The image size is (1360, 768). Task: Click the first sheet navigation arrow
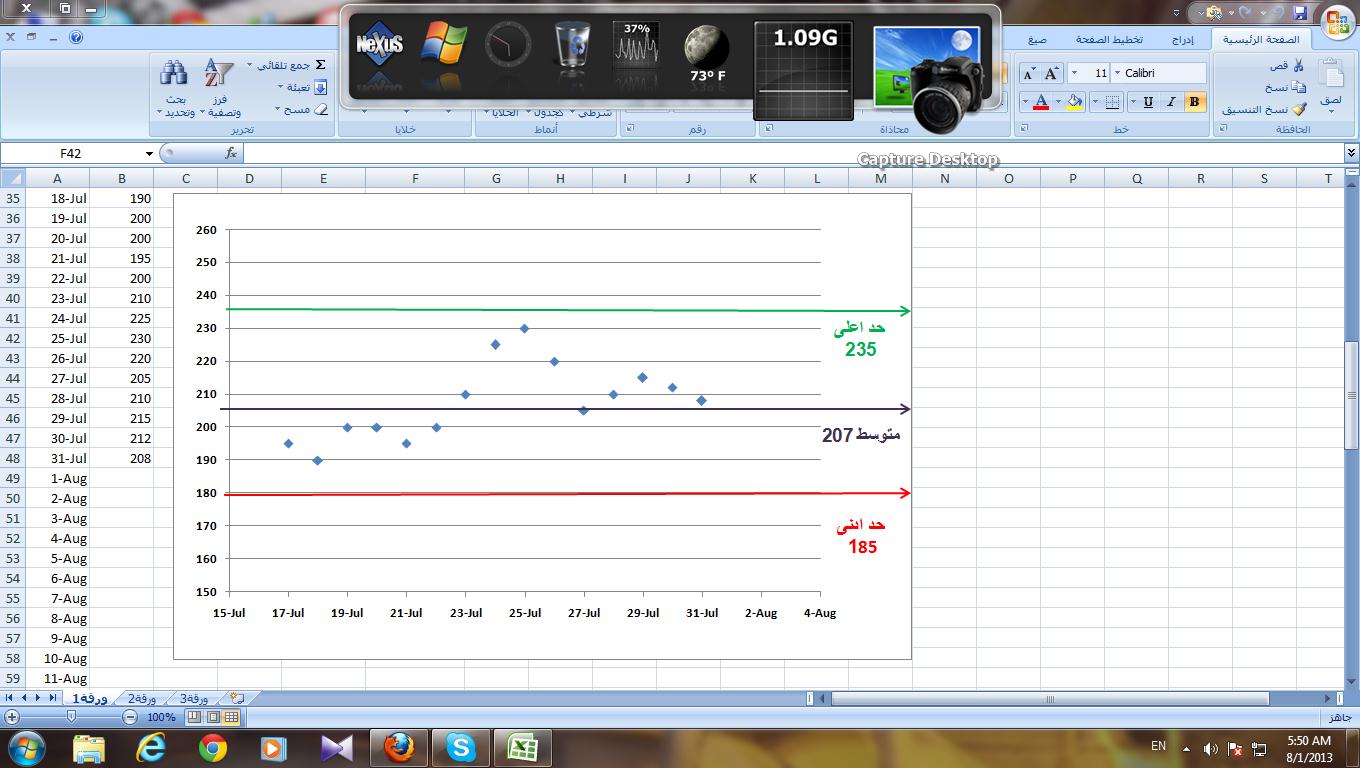pyautogui.click(x=11, y=698)
